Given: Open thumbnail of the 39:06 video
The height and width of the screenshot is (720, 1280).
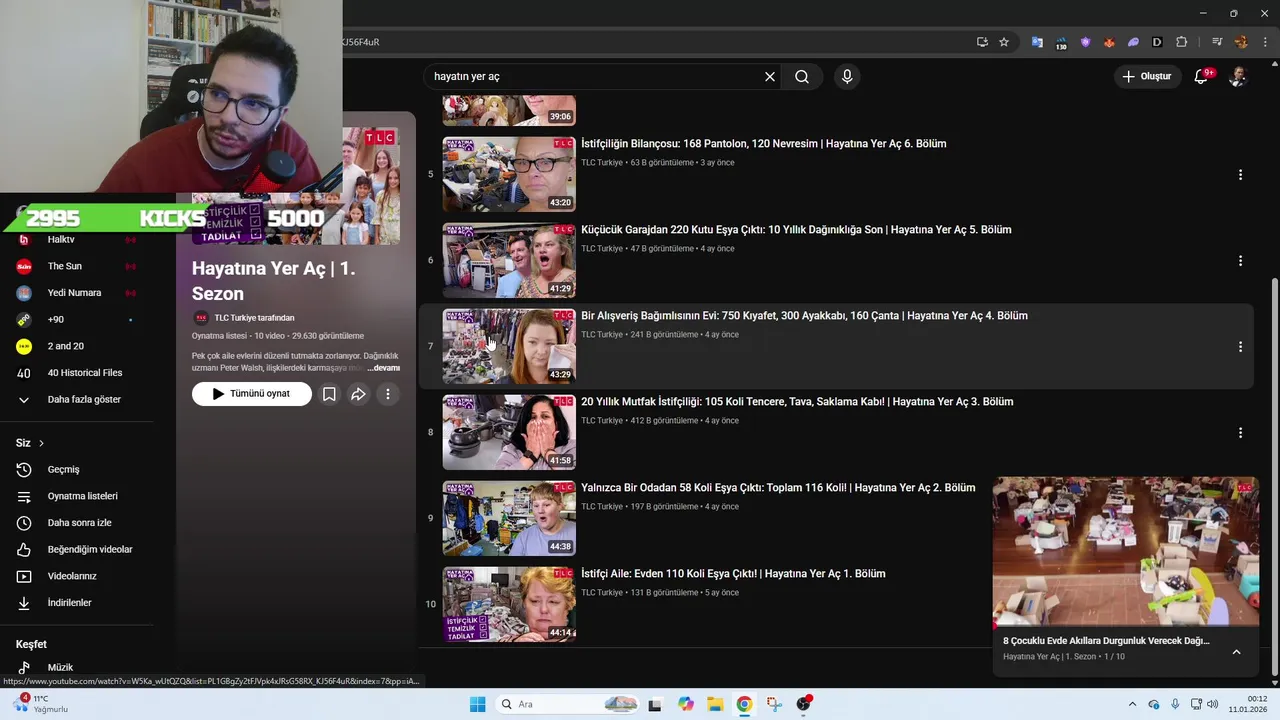Looking at the screenshot, I should pos(509,110).
